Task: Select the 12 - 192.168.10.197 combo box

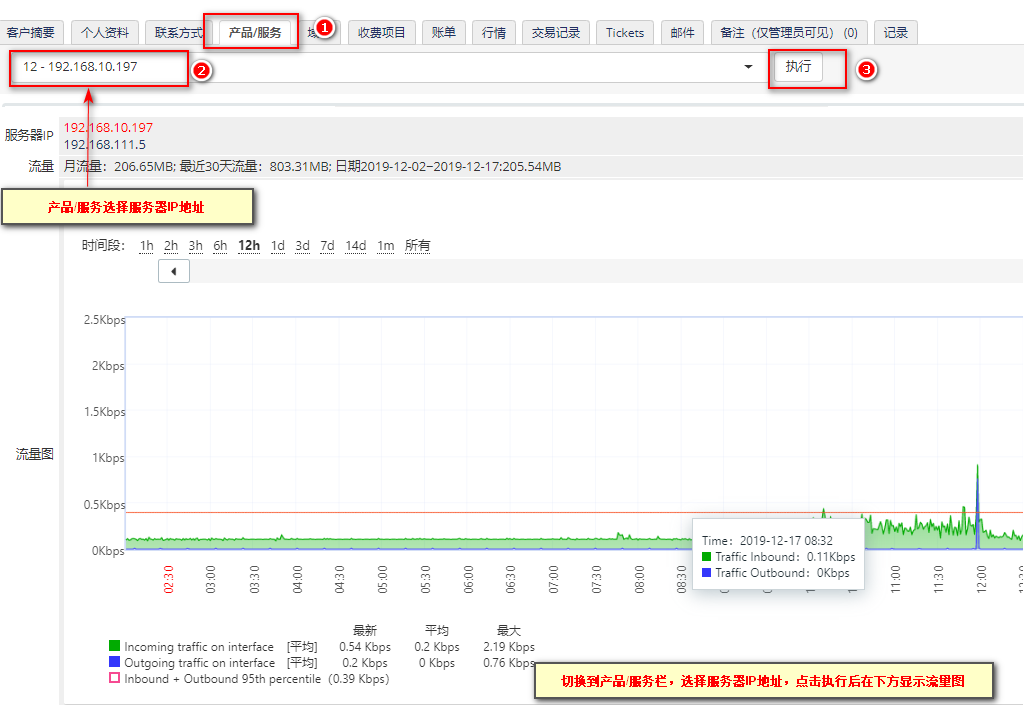Action: pos(385,67)
